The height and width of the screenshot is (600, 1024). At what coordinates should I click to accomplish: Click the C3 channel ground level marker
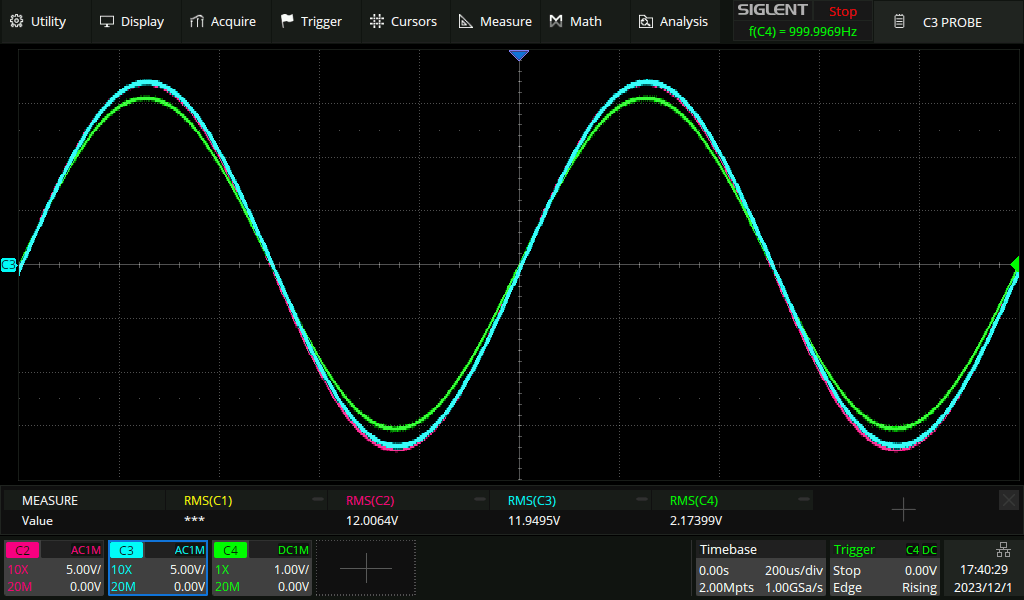[8, 264]
